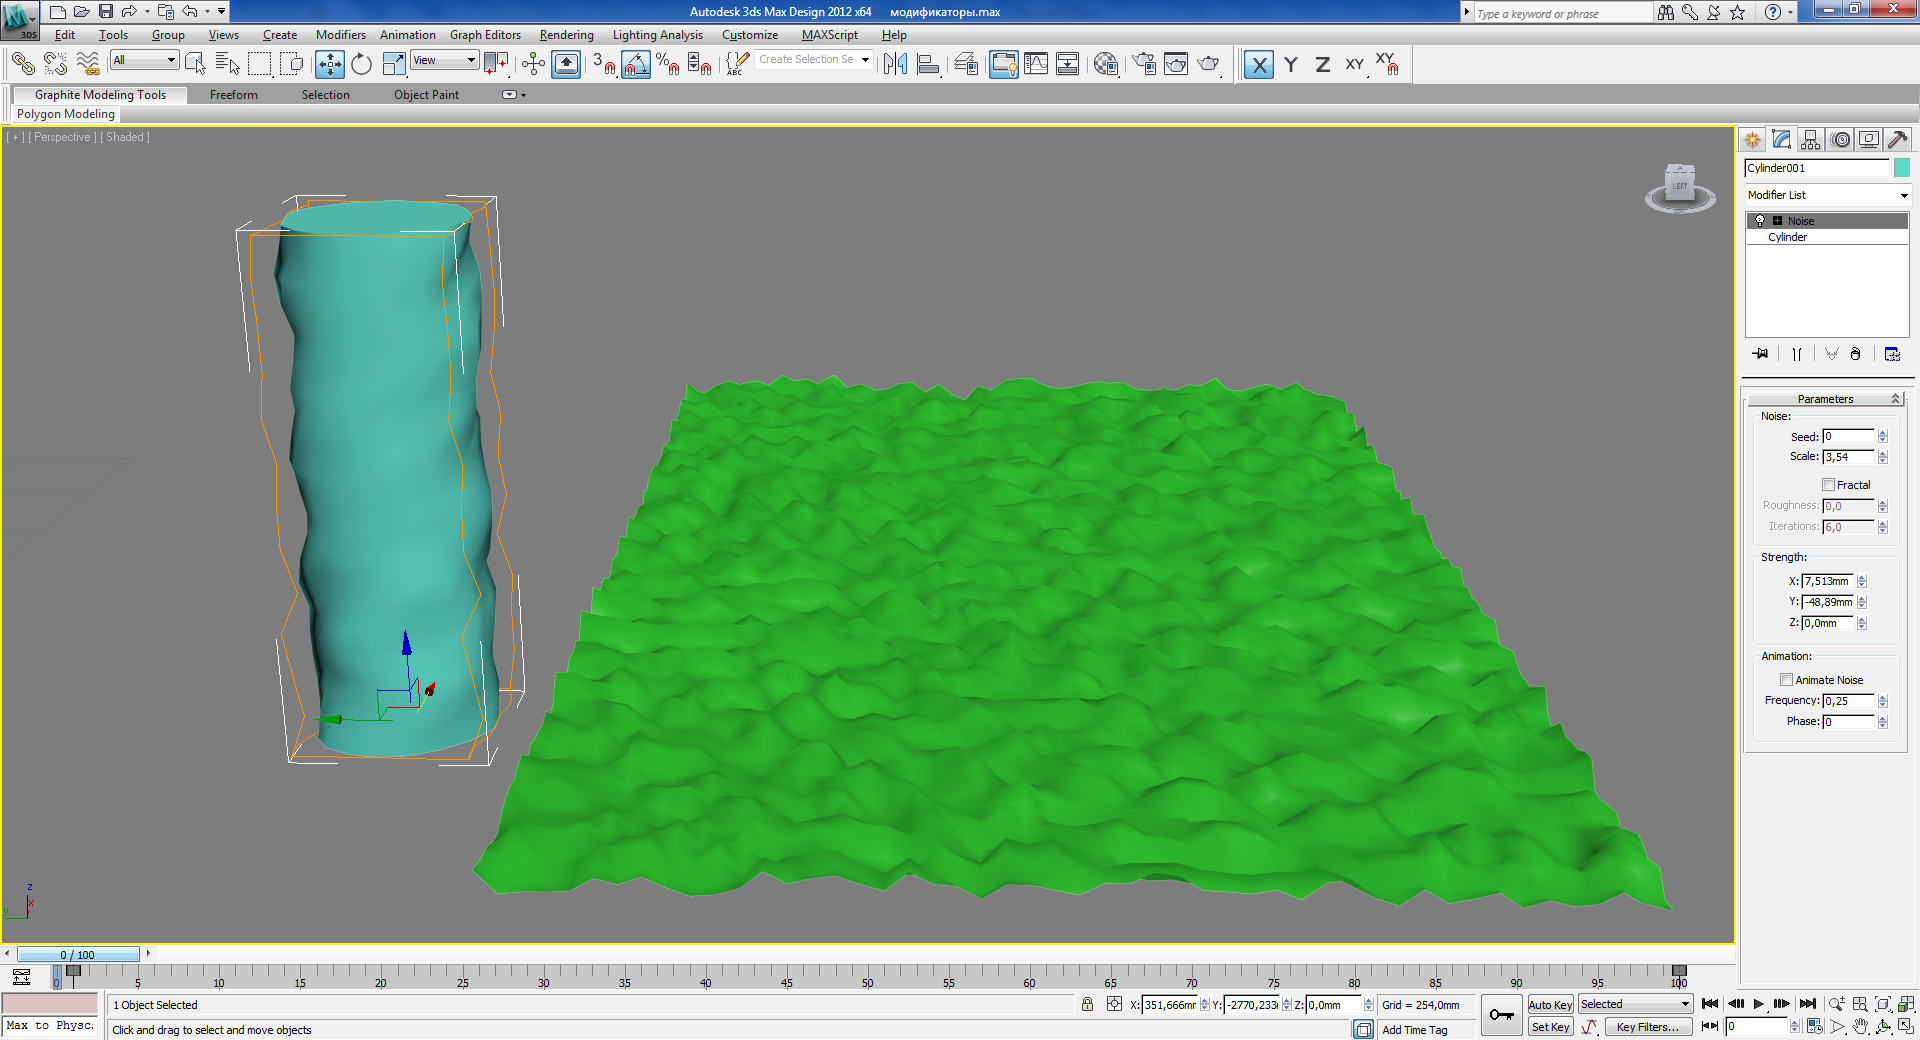Click Add Time Tag
Image resolution: width=1920 pixels, height=1040 pixels.
[1414, 1030]
